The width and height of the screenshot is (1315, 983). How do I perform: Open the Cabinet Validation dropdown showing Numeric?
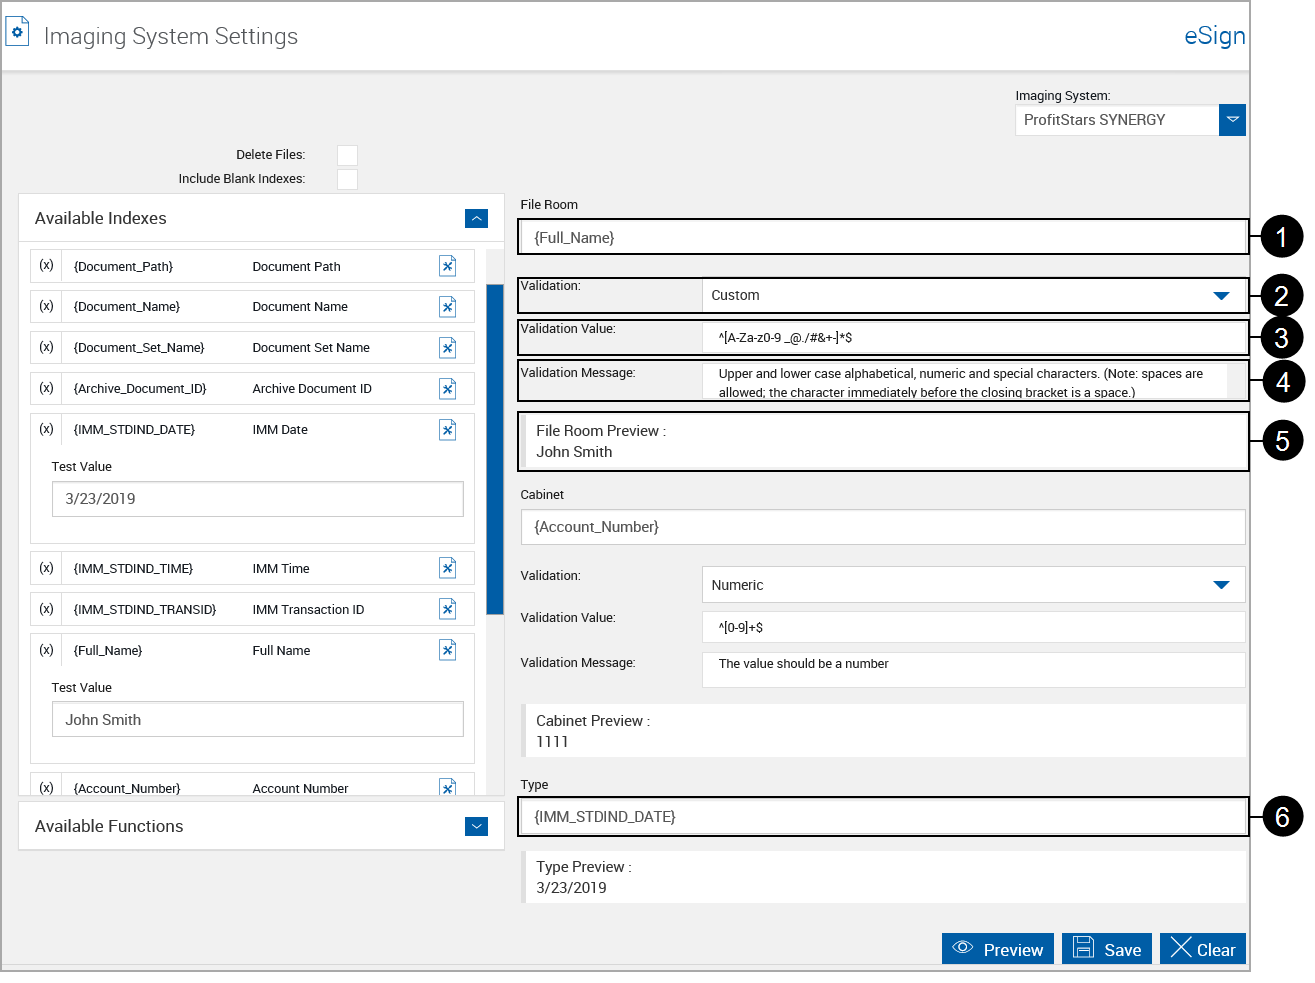1221,584
